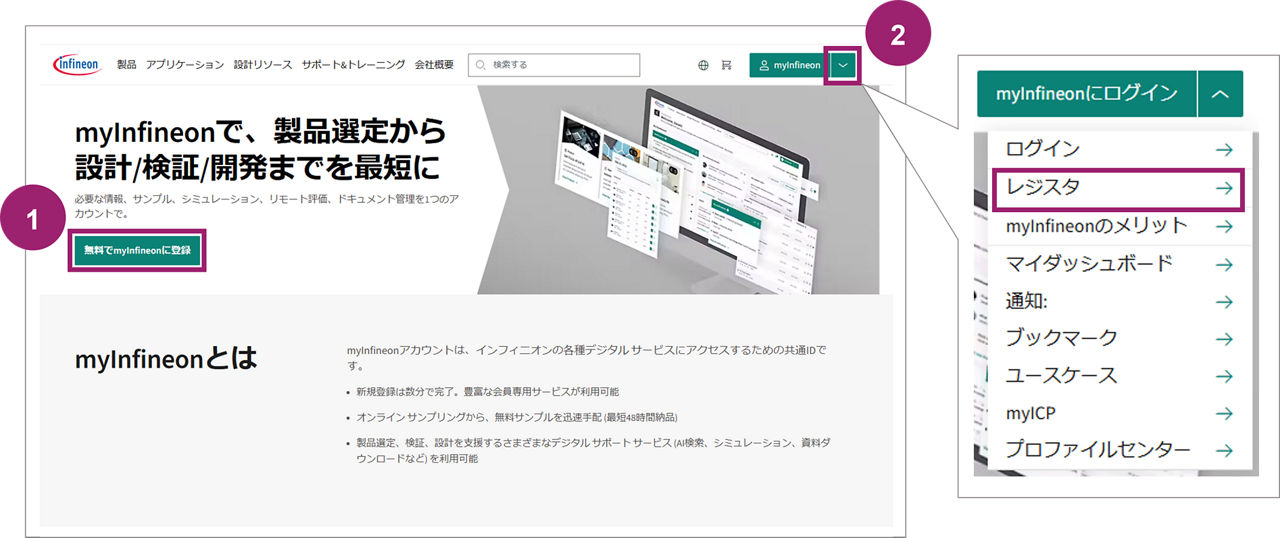Click the arrow icon beside プロファイルセンター
Screen dimensions: 1280x538
tap(1222, 450)
